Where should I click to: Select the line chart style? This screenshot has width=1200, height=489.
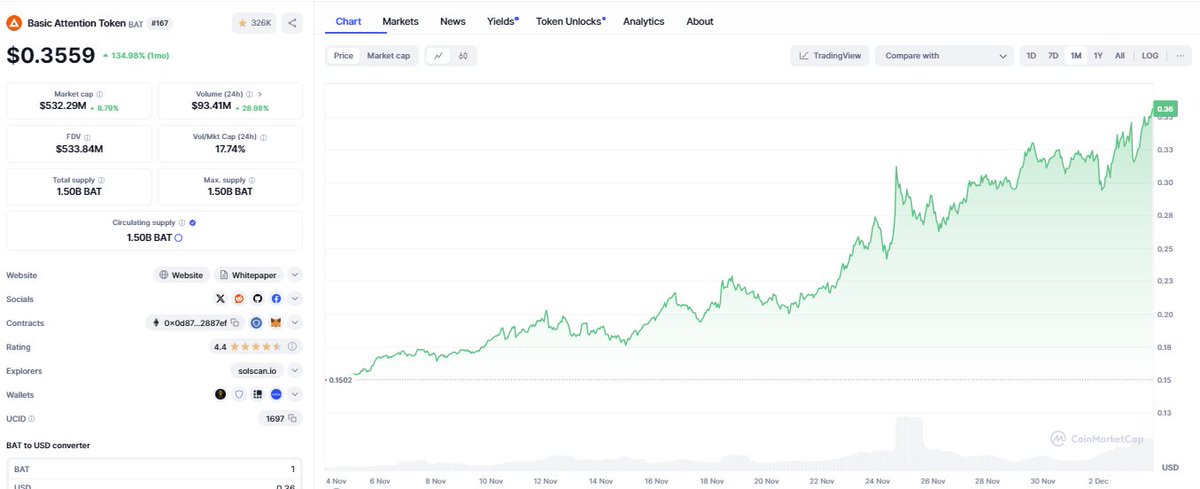(x=439, y=56)
